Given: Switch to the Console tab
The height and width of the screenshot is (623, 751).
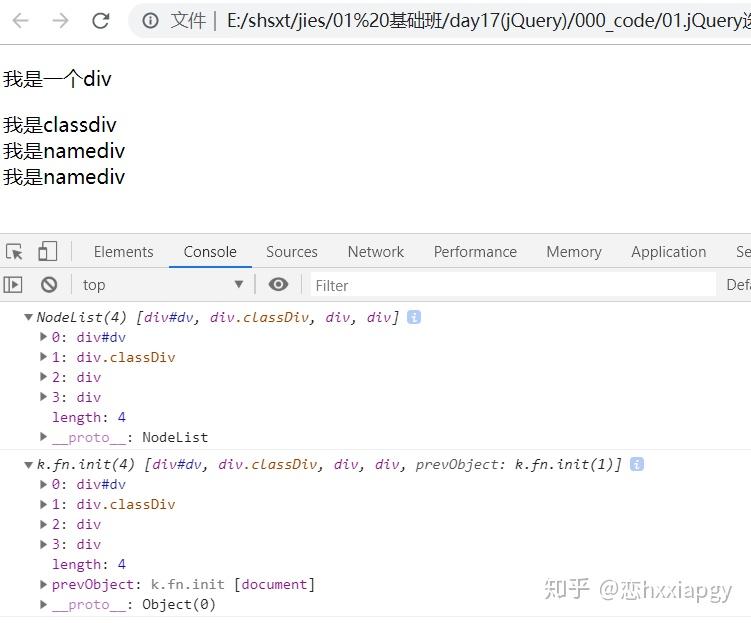Looking at the screenshot, I should (210, 252).
